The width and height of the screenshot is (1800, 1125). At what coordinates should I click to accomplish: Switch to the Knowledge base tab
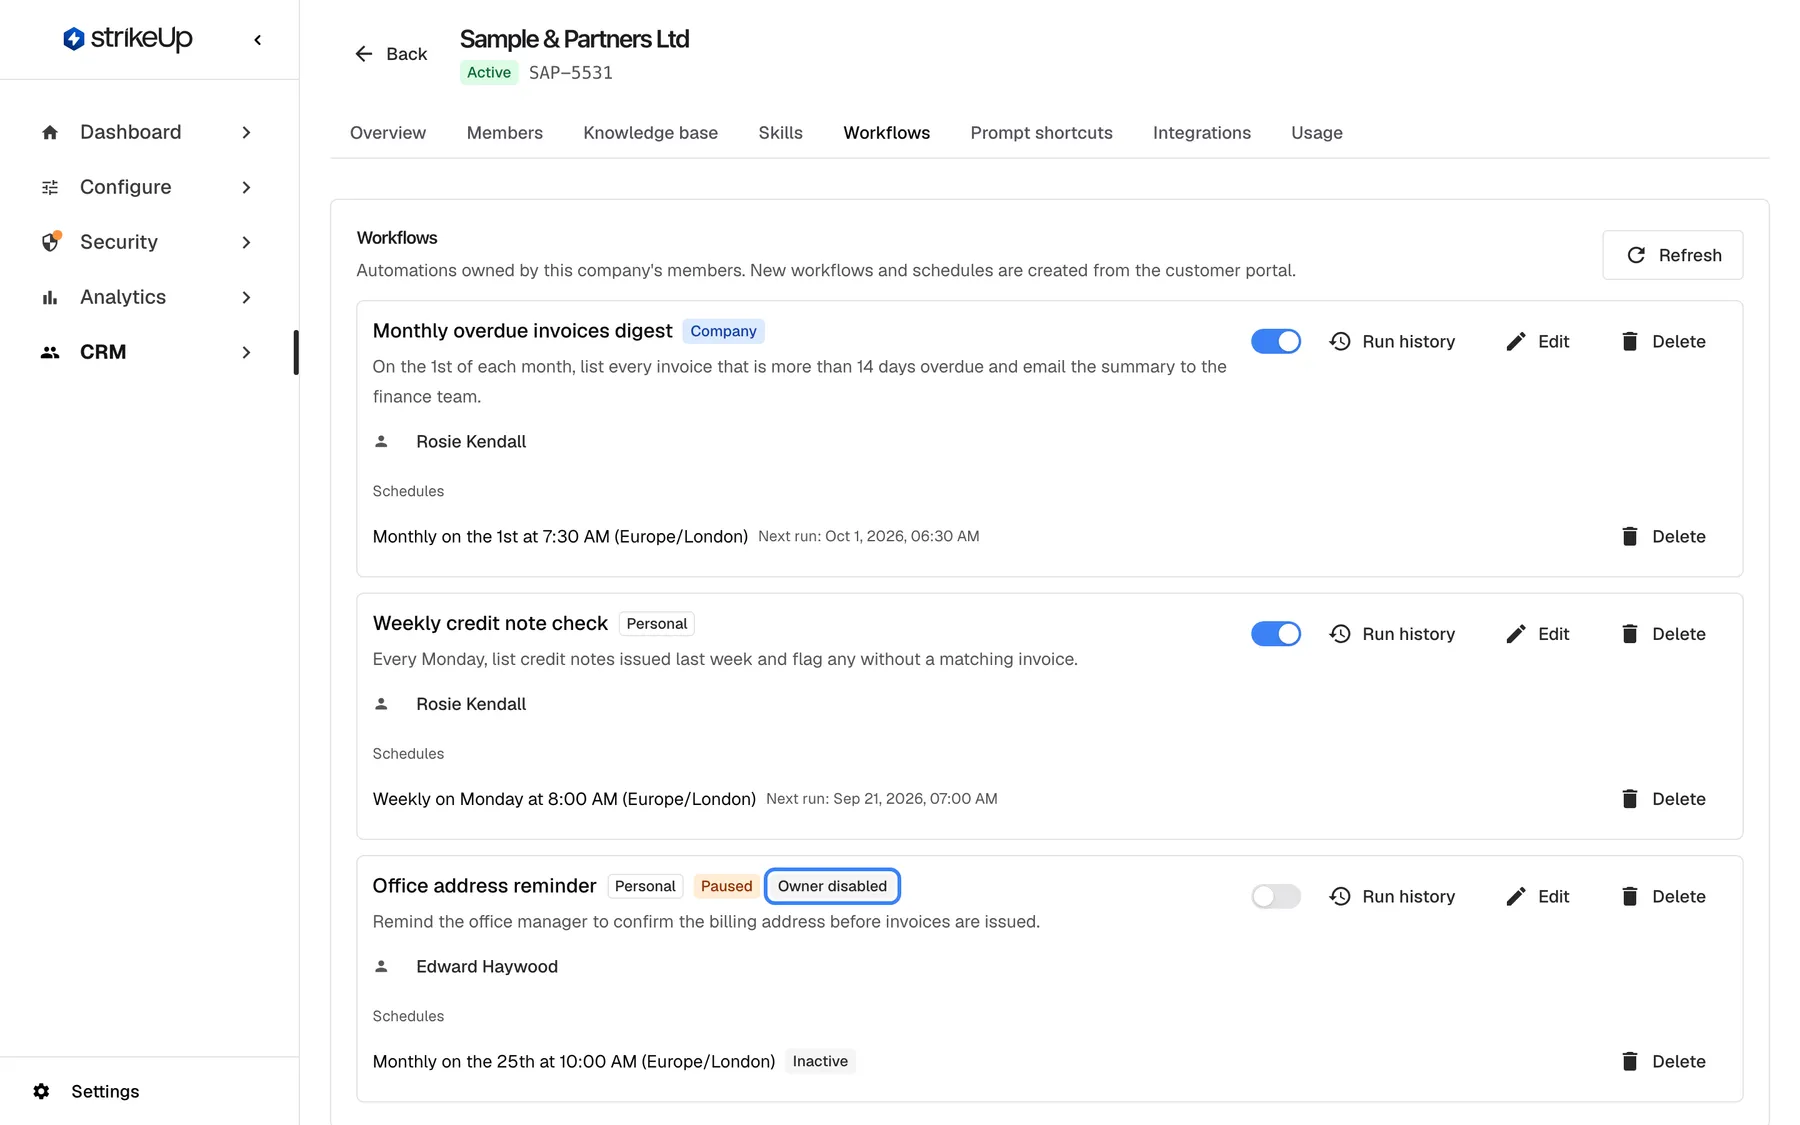click(x=650, y=133)
